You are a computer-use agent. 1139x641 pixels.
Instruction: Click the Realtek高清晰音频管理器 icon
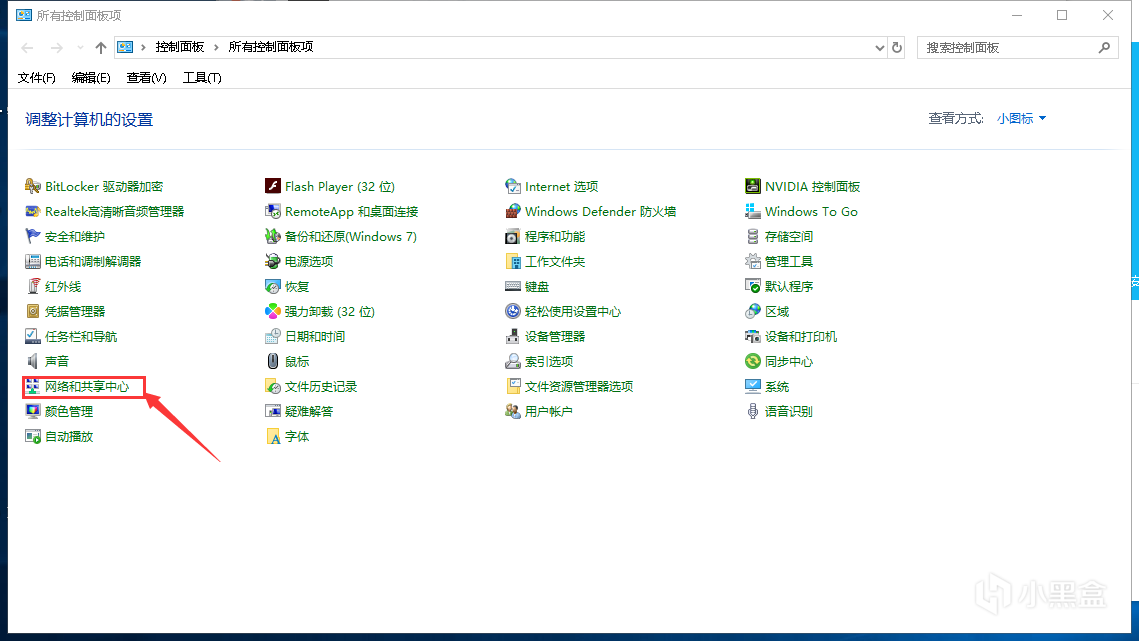[x=33, y=212]
